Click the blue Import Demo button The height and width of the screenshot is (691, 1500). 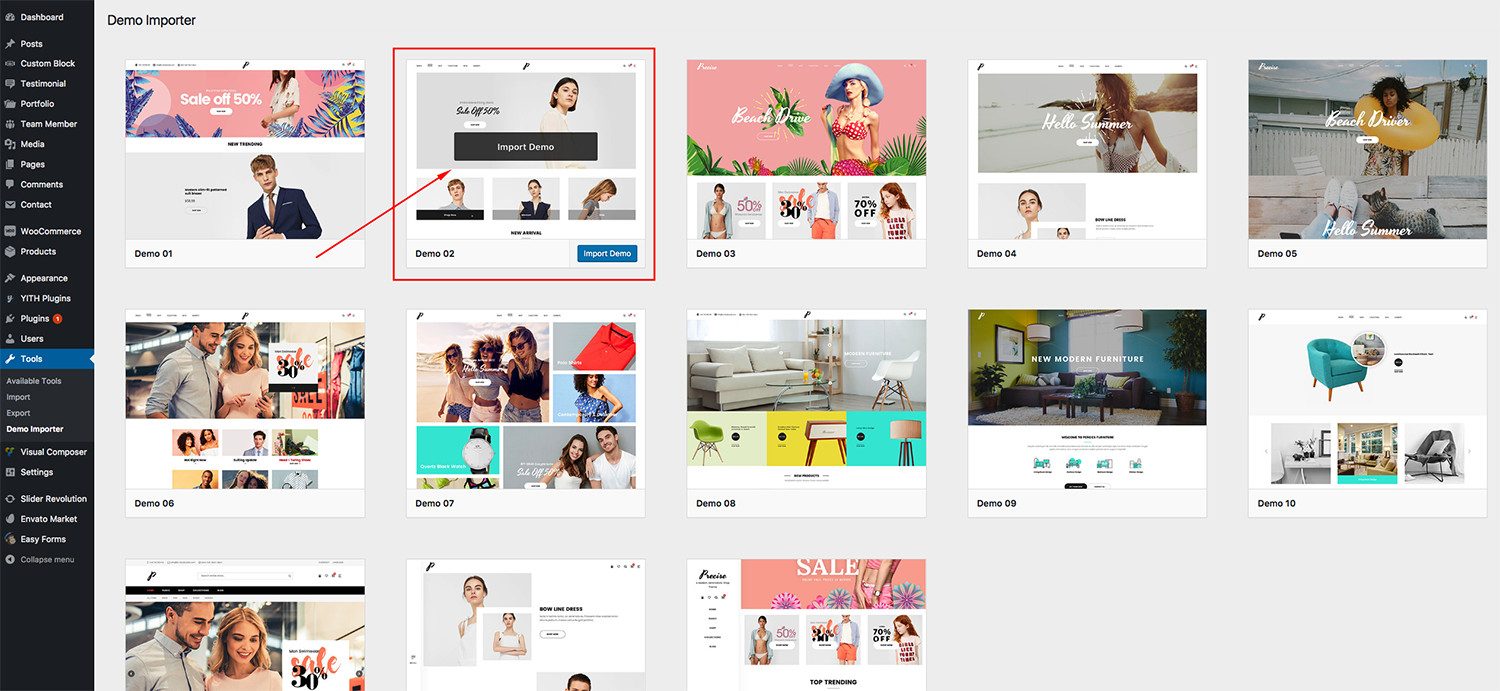point(607,253)
